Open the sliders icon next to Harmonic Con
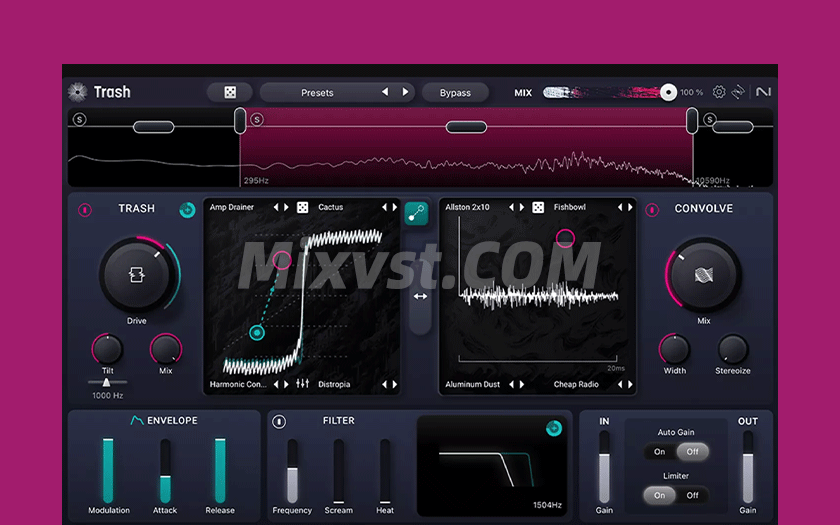Viewport: 840px width, 525px height. pos(302,384)
